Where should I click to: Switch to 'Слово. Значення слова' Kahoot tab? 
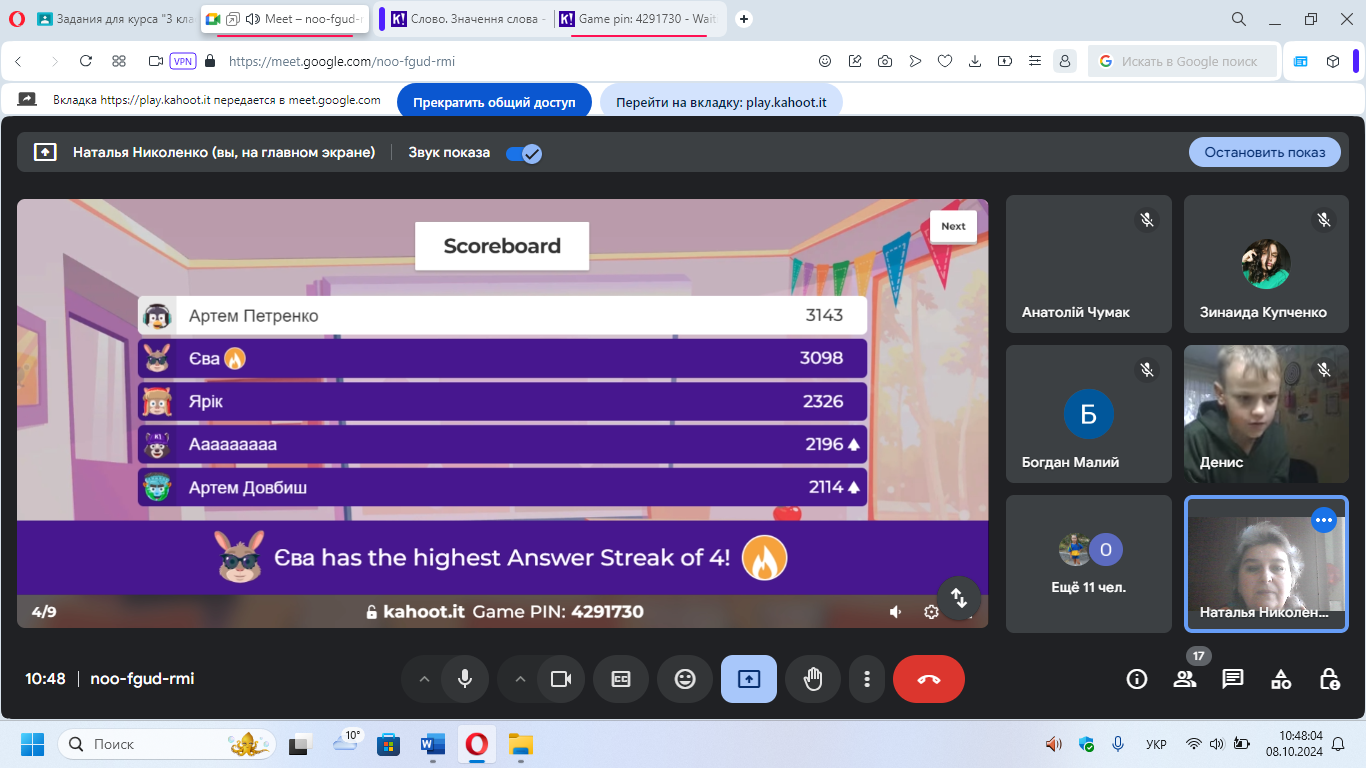tap(470, 19)
